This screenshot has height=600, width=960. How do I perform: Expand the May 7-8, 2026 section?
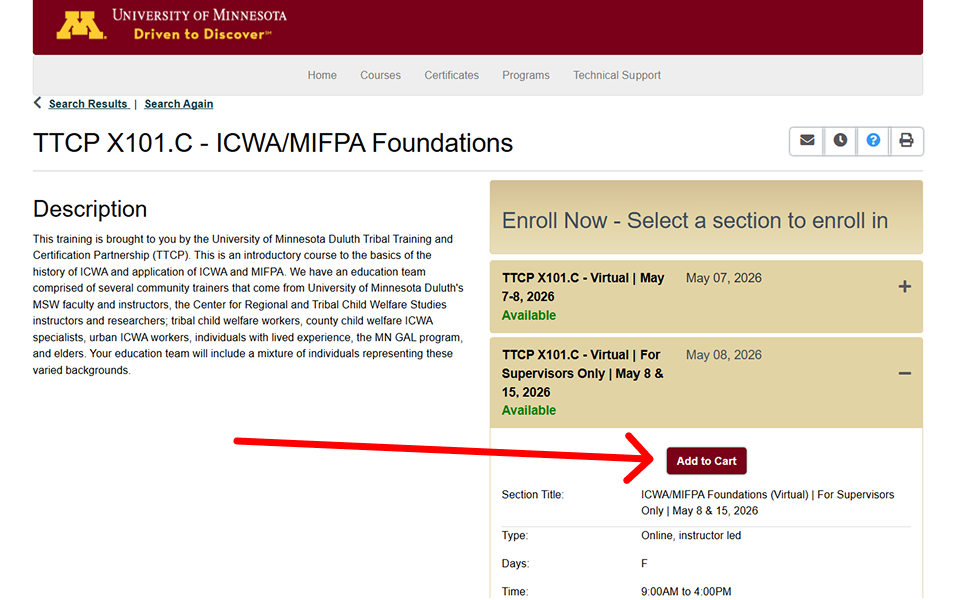pyautogui.click(x=904, y=287)
